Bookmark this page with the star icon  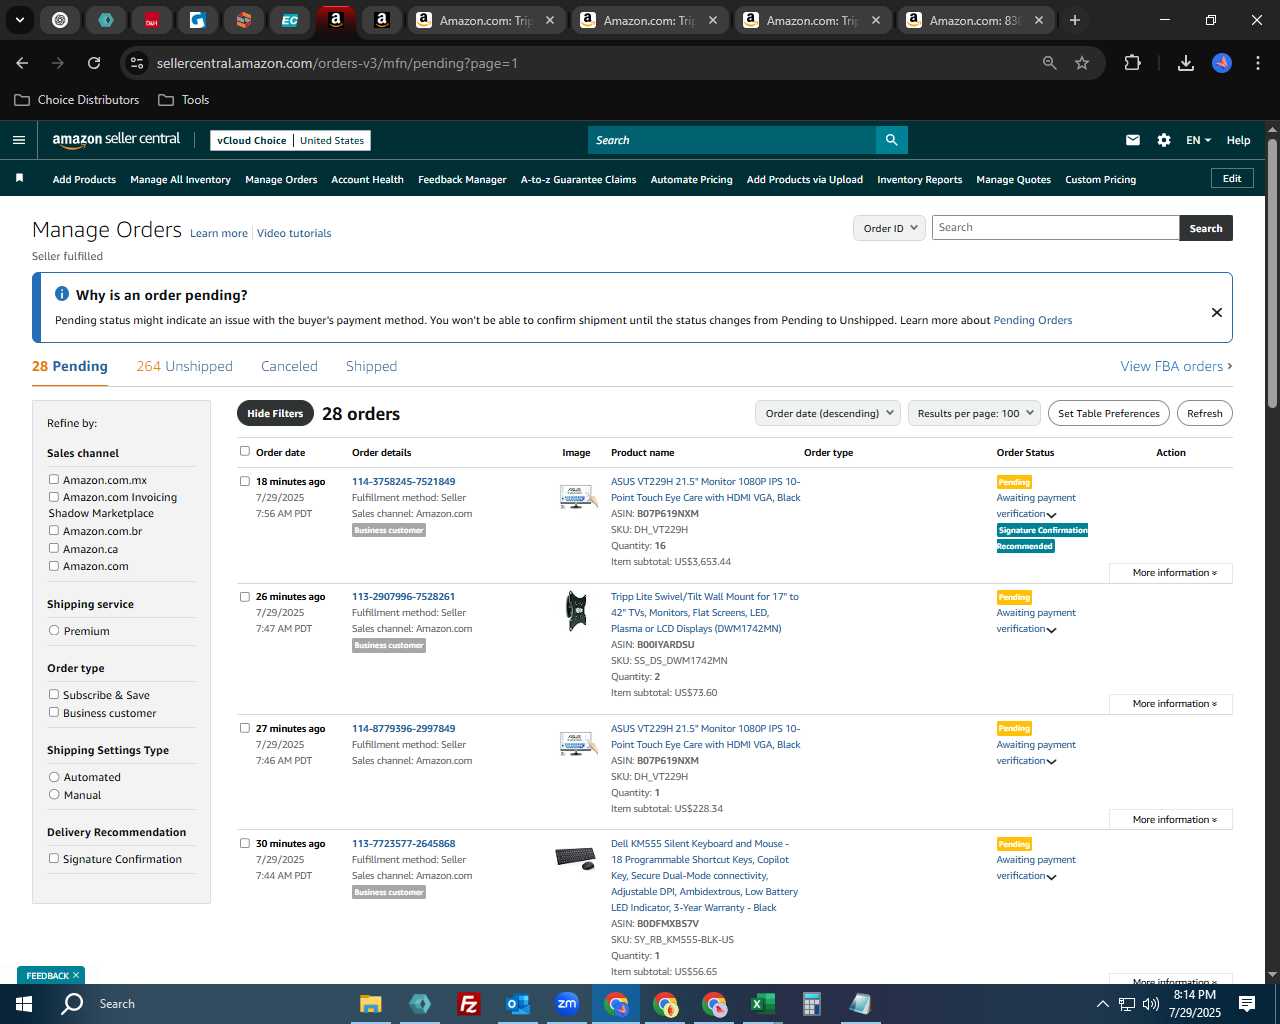(1082, 63)
